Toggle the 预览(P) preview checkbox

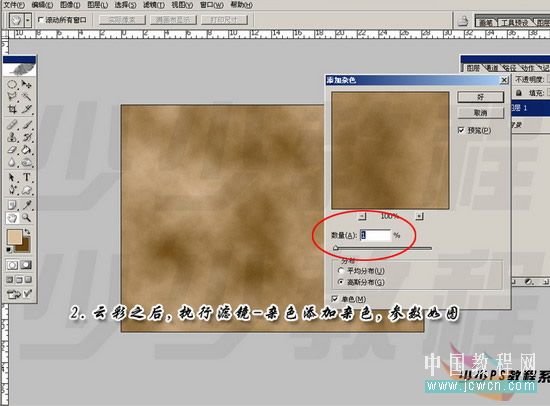(461, 130)
